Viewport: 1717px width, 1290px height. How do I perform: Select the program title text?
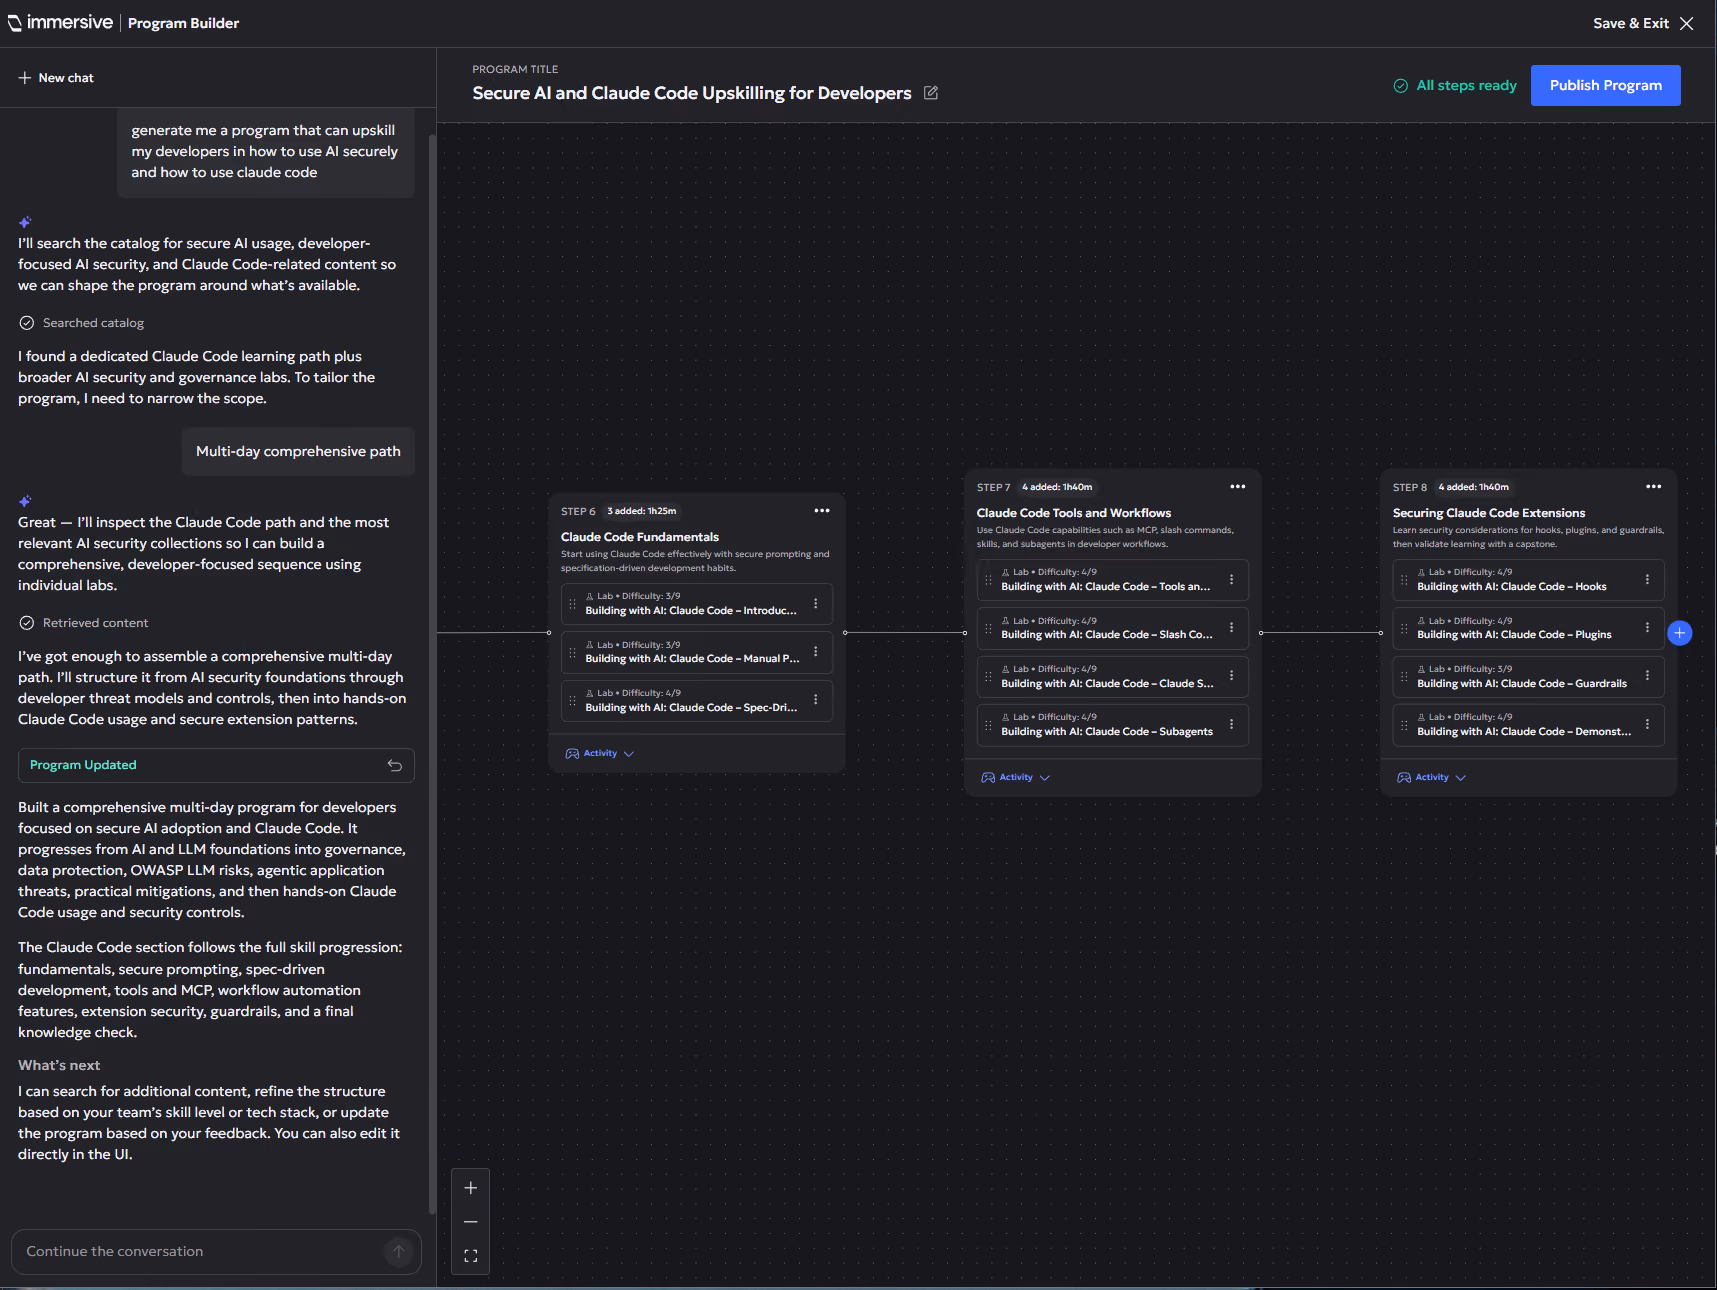click(x=692, y=93)
